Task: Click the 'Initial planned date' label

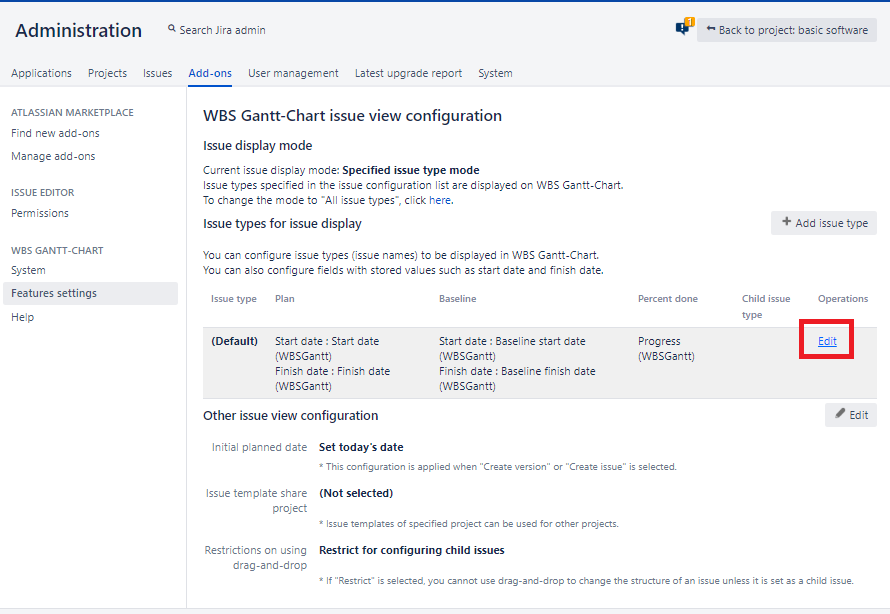Action: click(x=259, y=447)
